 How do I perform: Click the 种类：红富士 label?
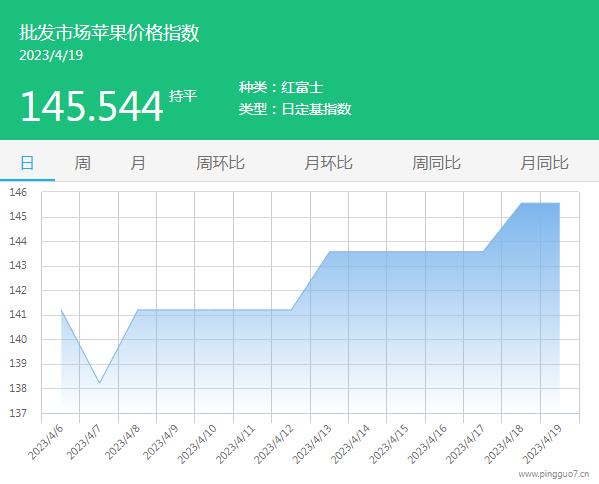pos(281,87)
